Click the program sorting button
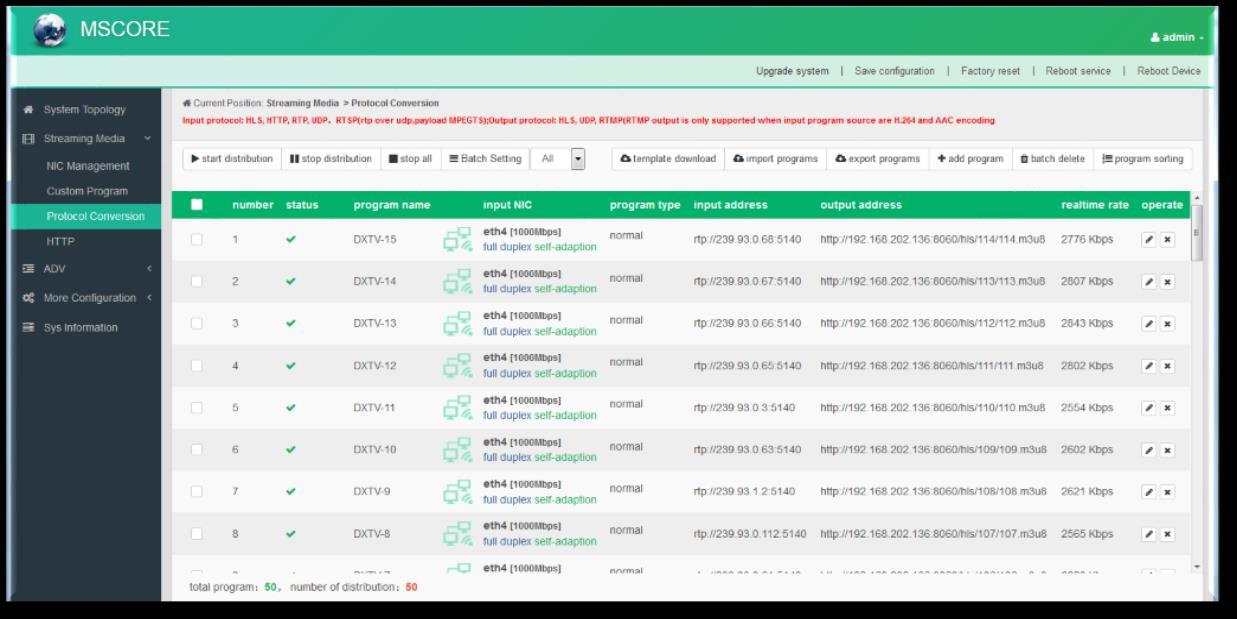Screen dimensions: 1237x619 click(x=1143, y=159)
